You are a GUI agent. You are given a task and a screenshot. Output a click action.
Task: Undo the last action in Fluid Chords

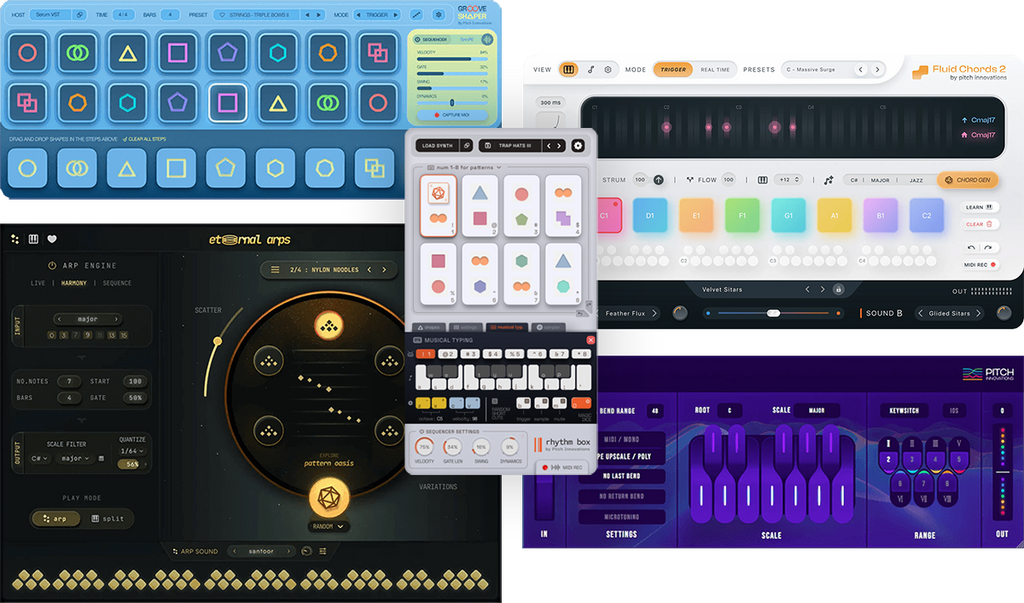[971, 248]
